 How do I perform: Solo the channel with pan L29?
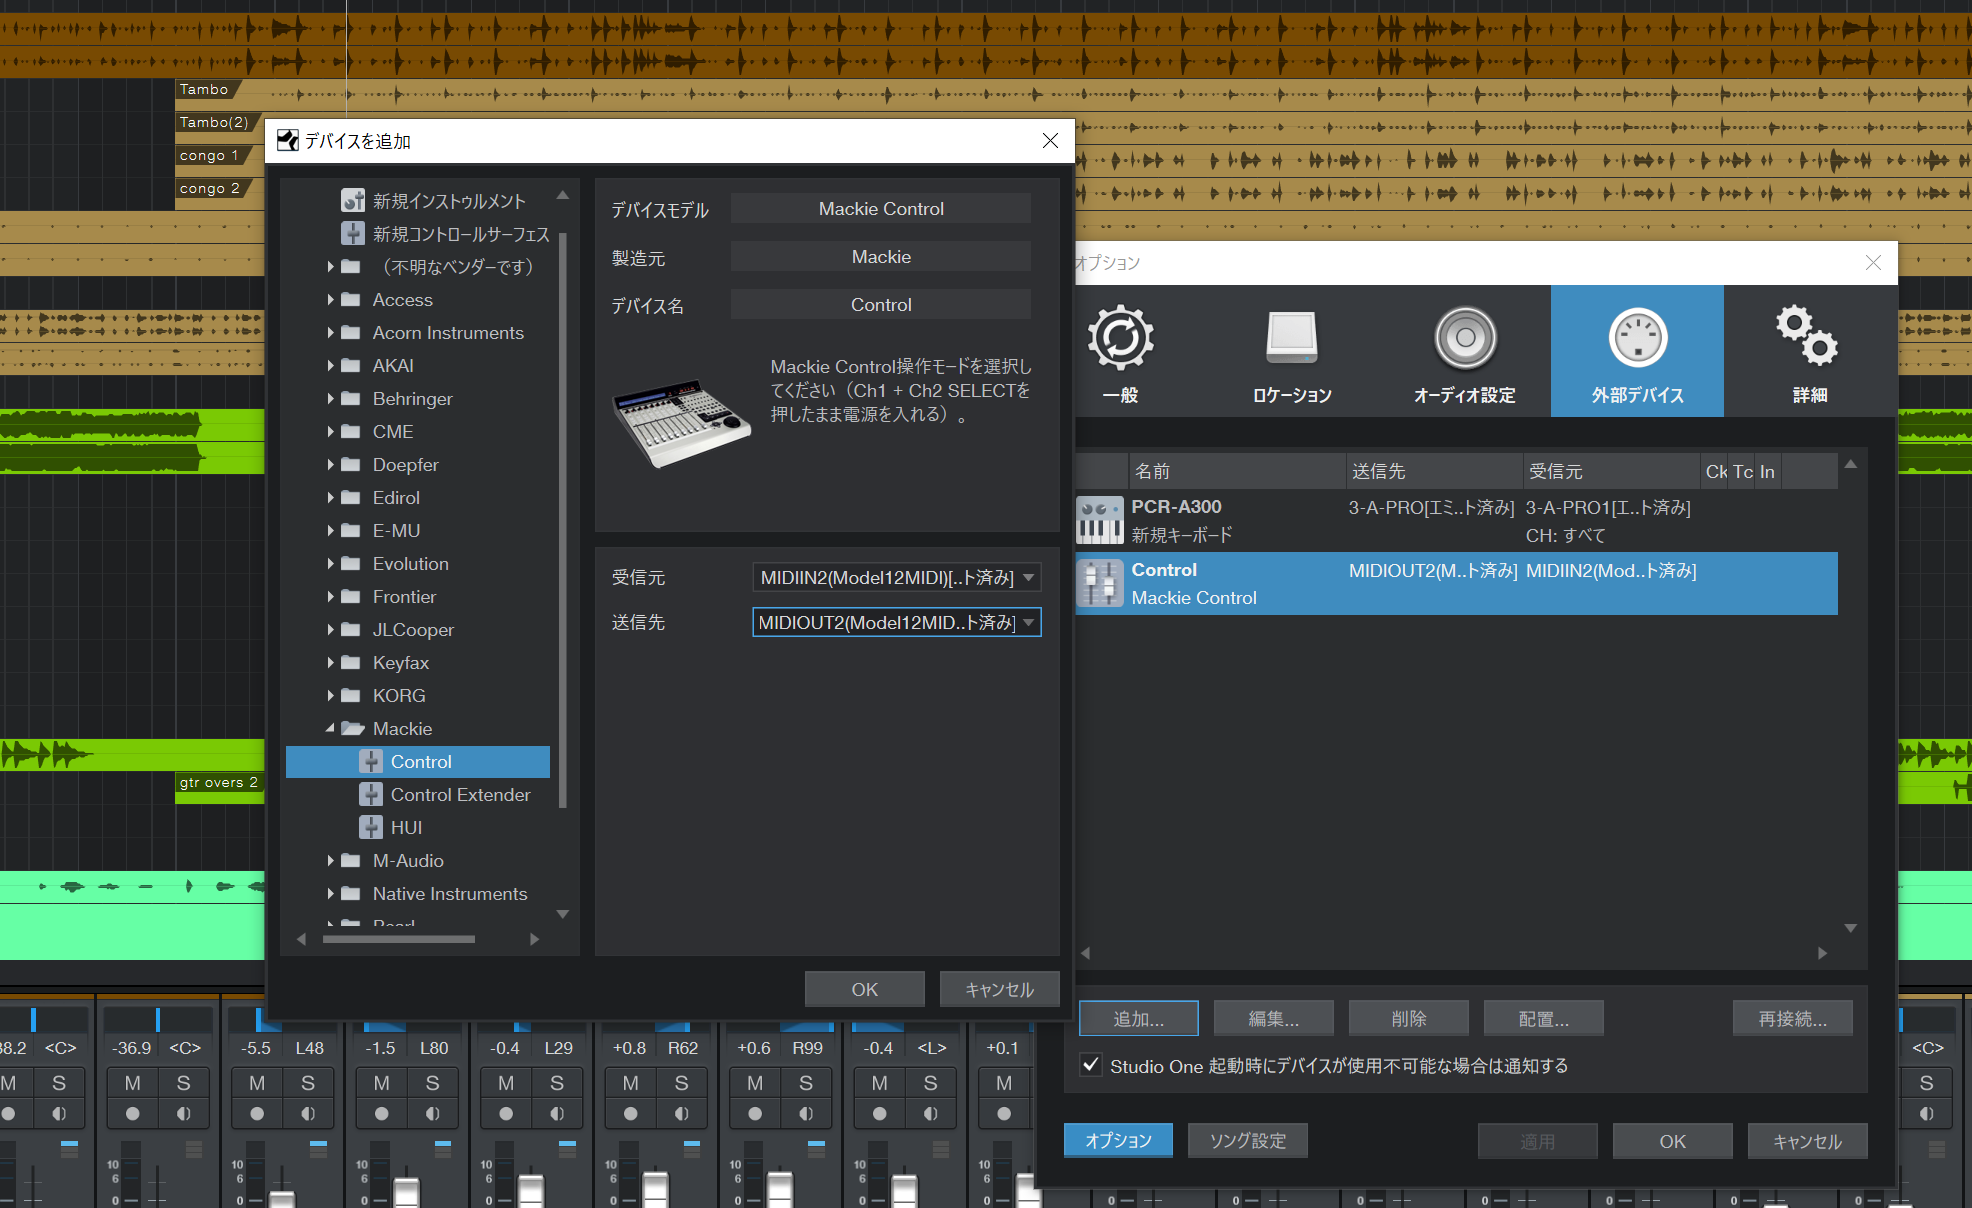pos(557,1083)
